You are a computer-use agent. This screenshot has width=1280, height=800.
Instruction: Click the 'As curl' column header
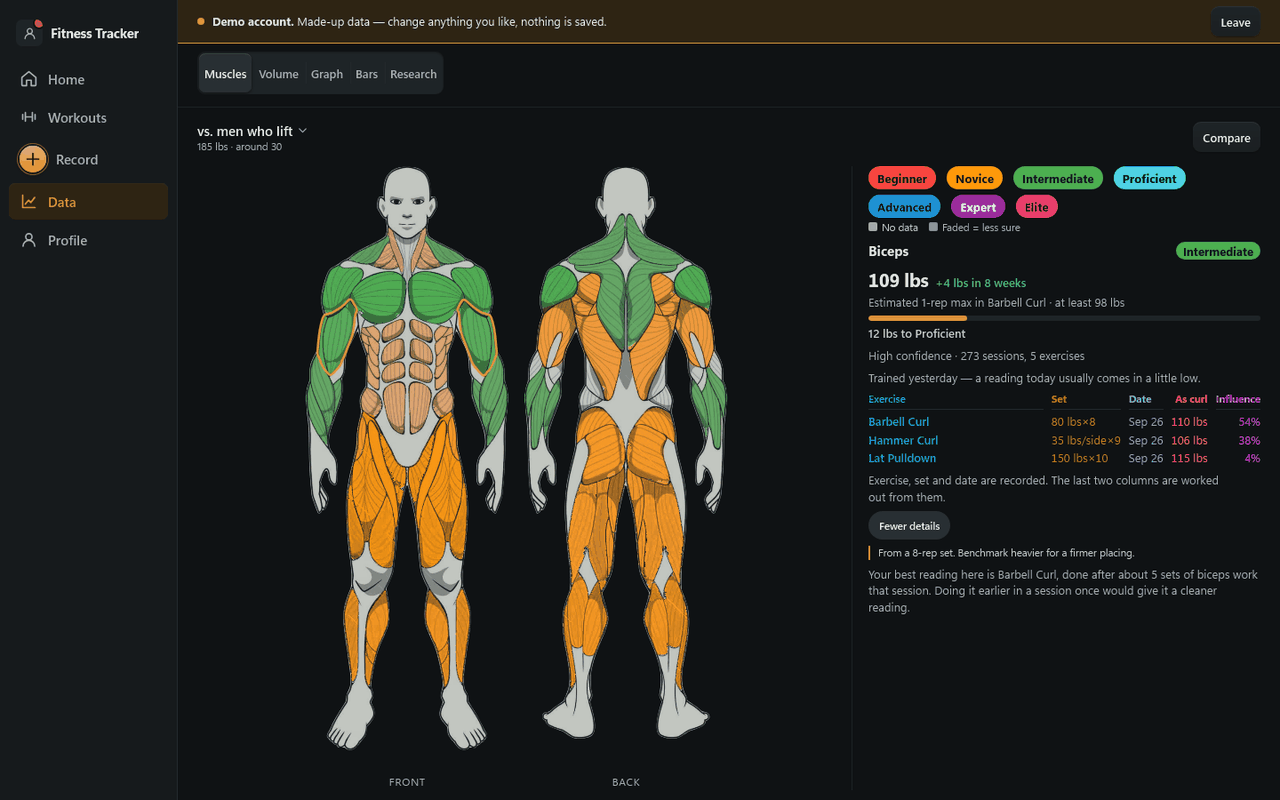click(1191, 399)
